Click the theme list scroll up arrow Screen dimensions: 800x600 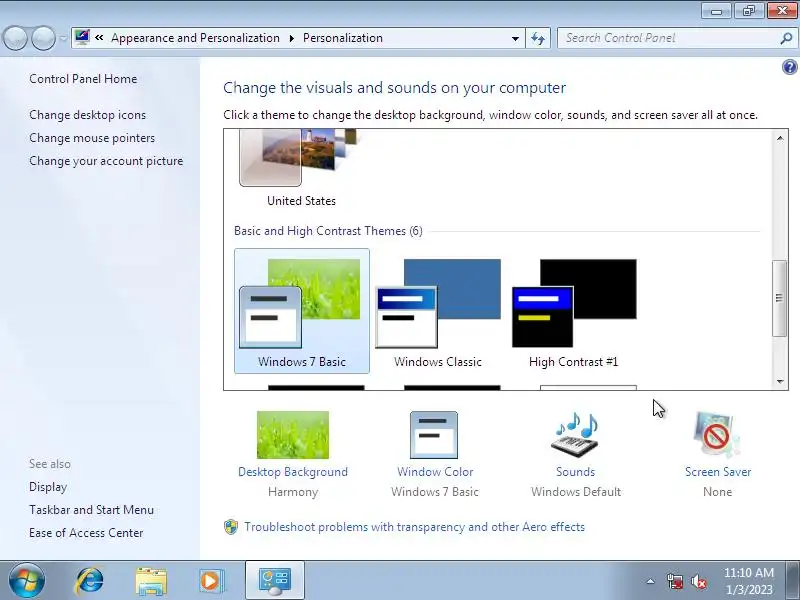pos(780,138)
